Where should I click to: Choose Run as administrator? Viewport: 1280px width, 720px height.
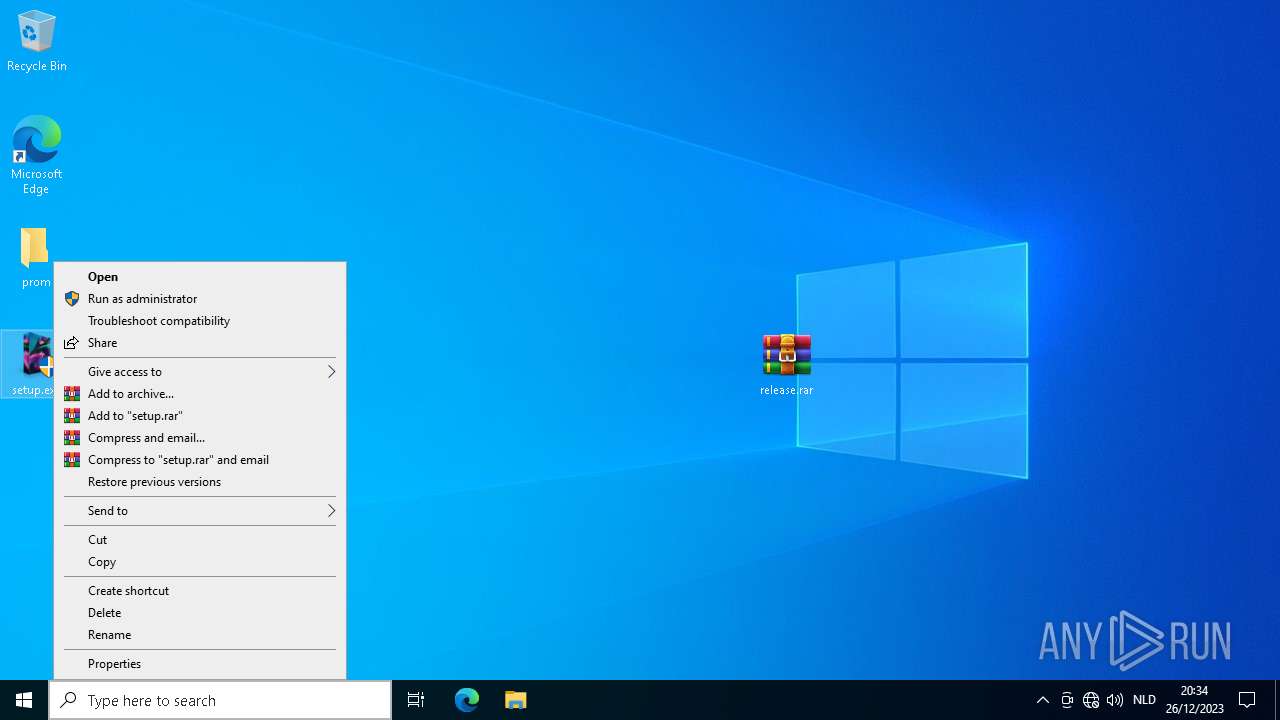click(200, 299)
